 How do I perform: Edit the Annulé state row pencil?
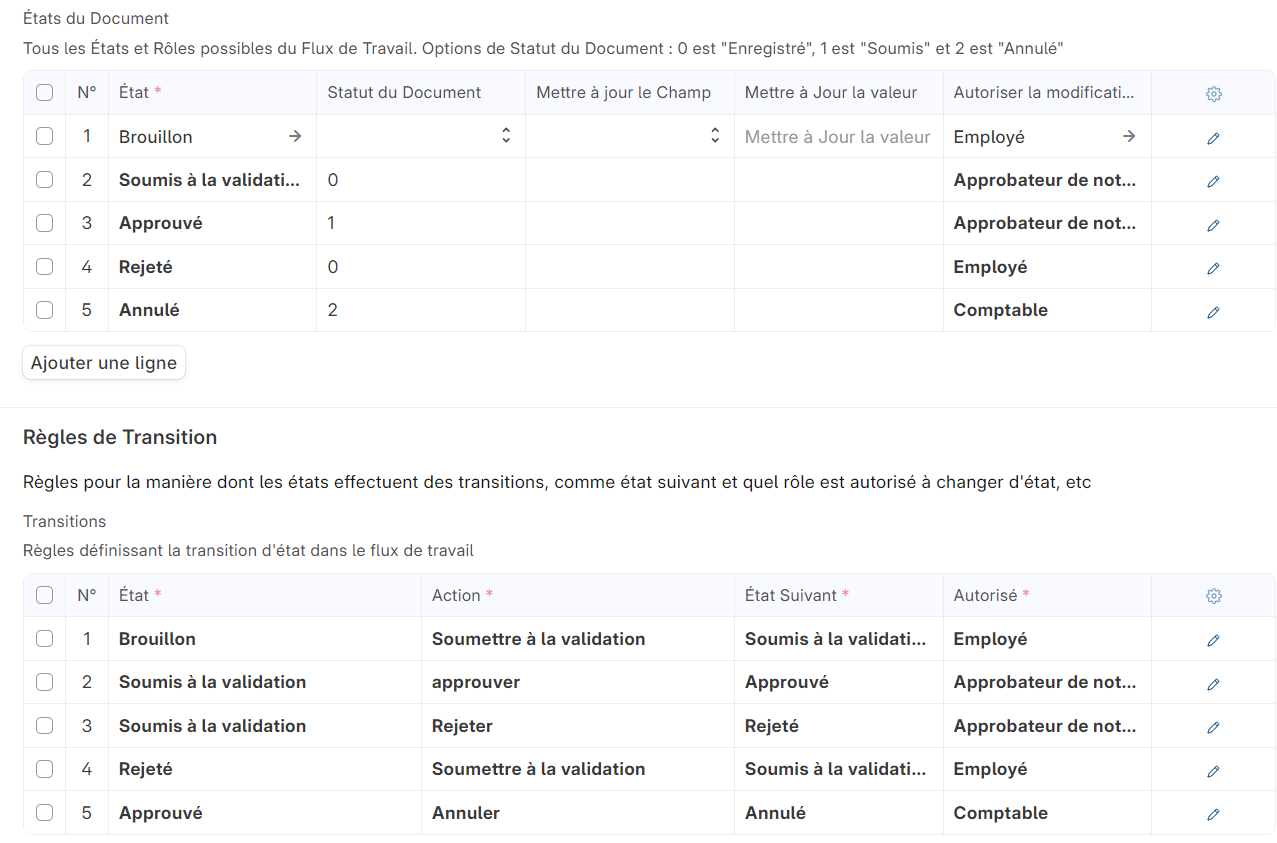tap(1213, 312)
